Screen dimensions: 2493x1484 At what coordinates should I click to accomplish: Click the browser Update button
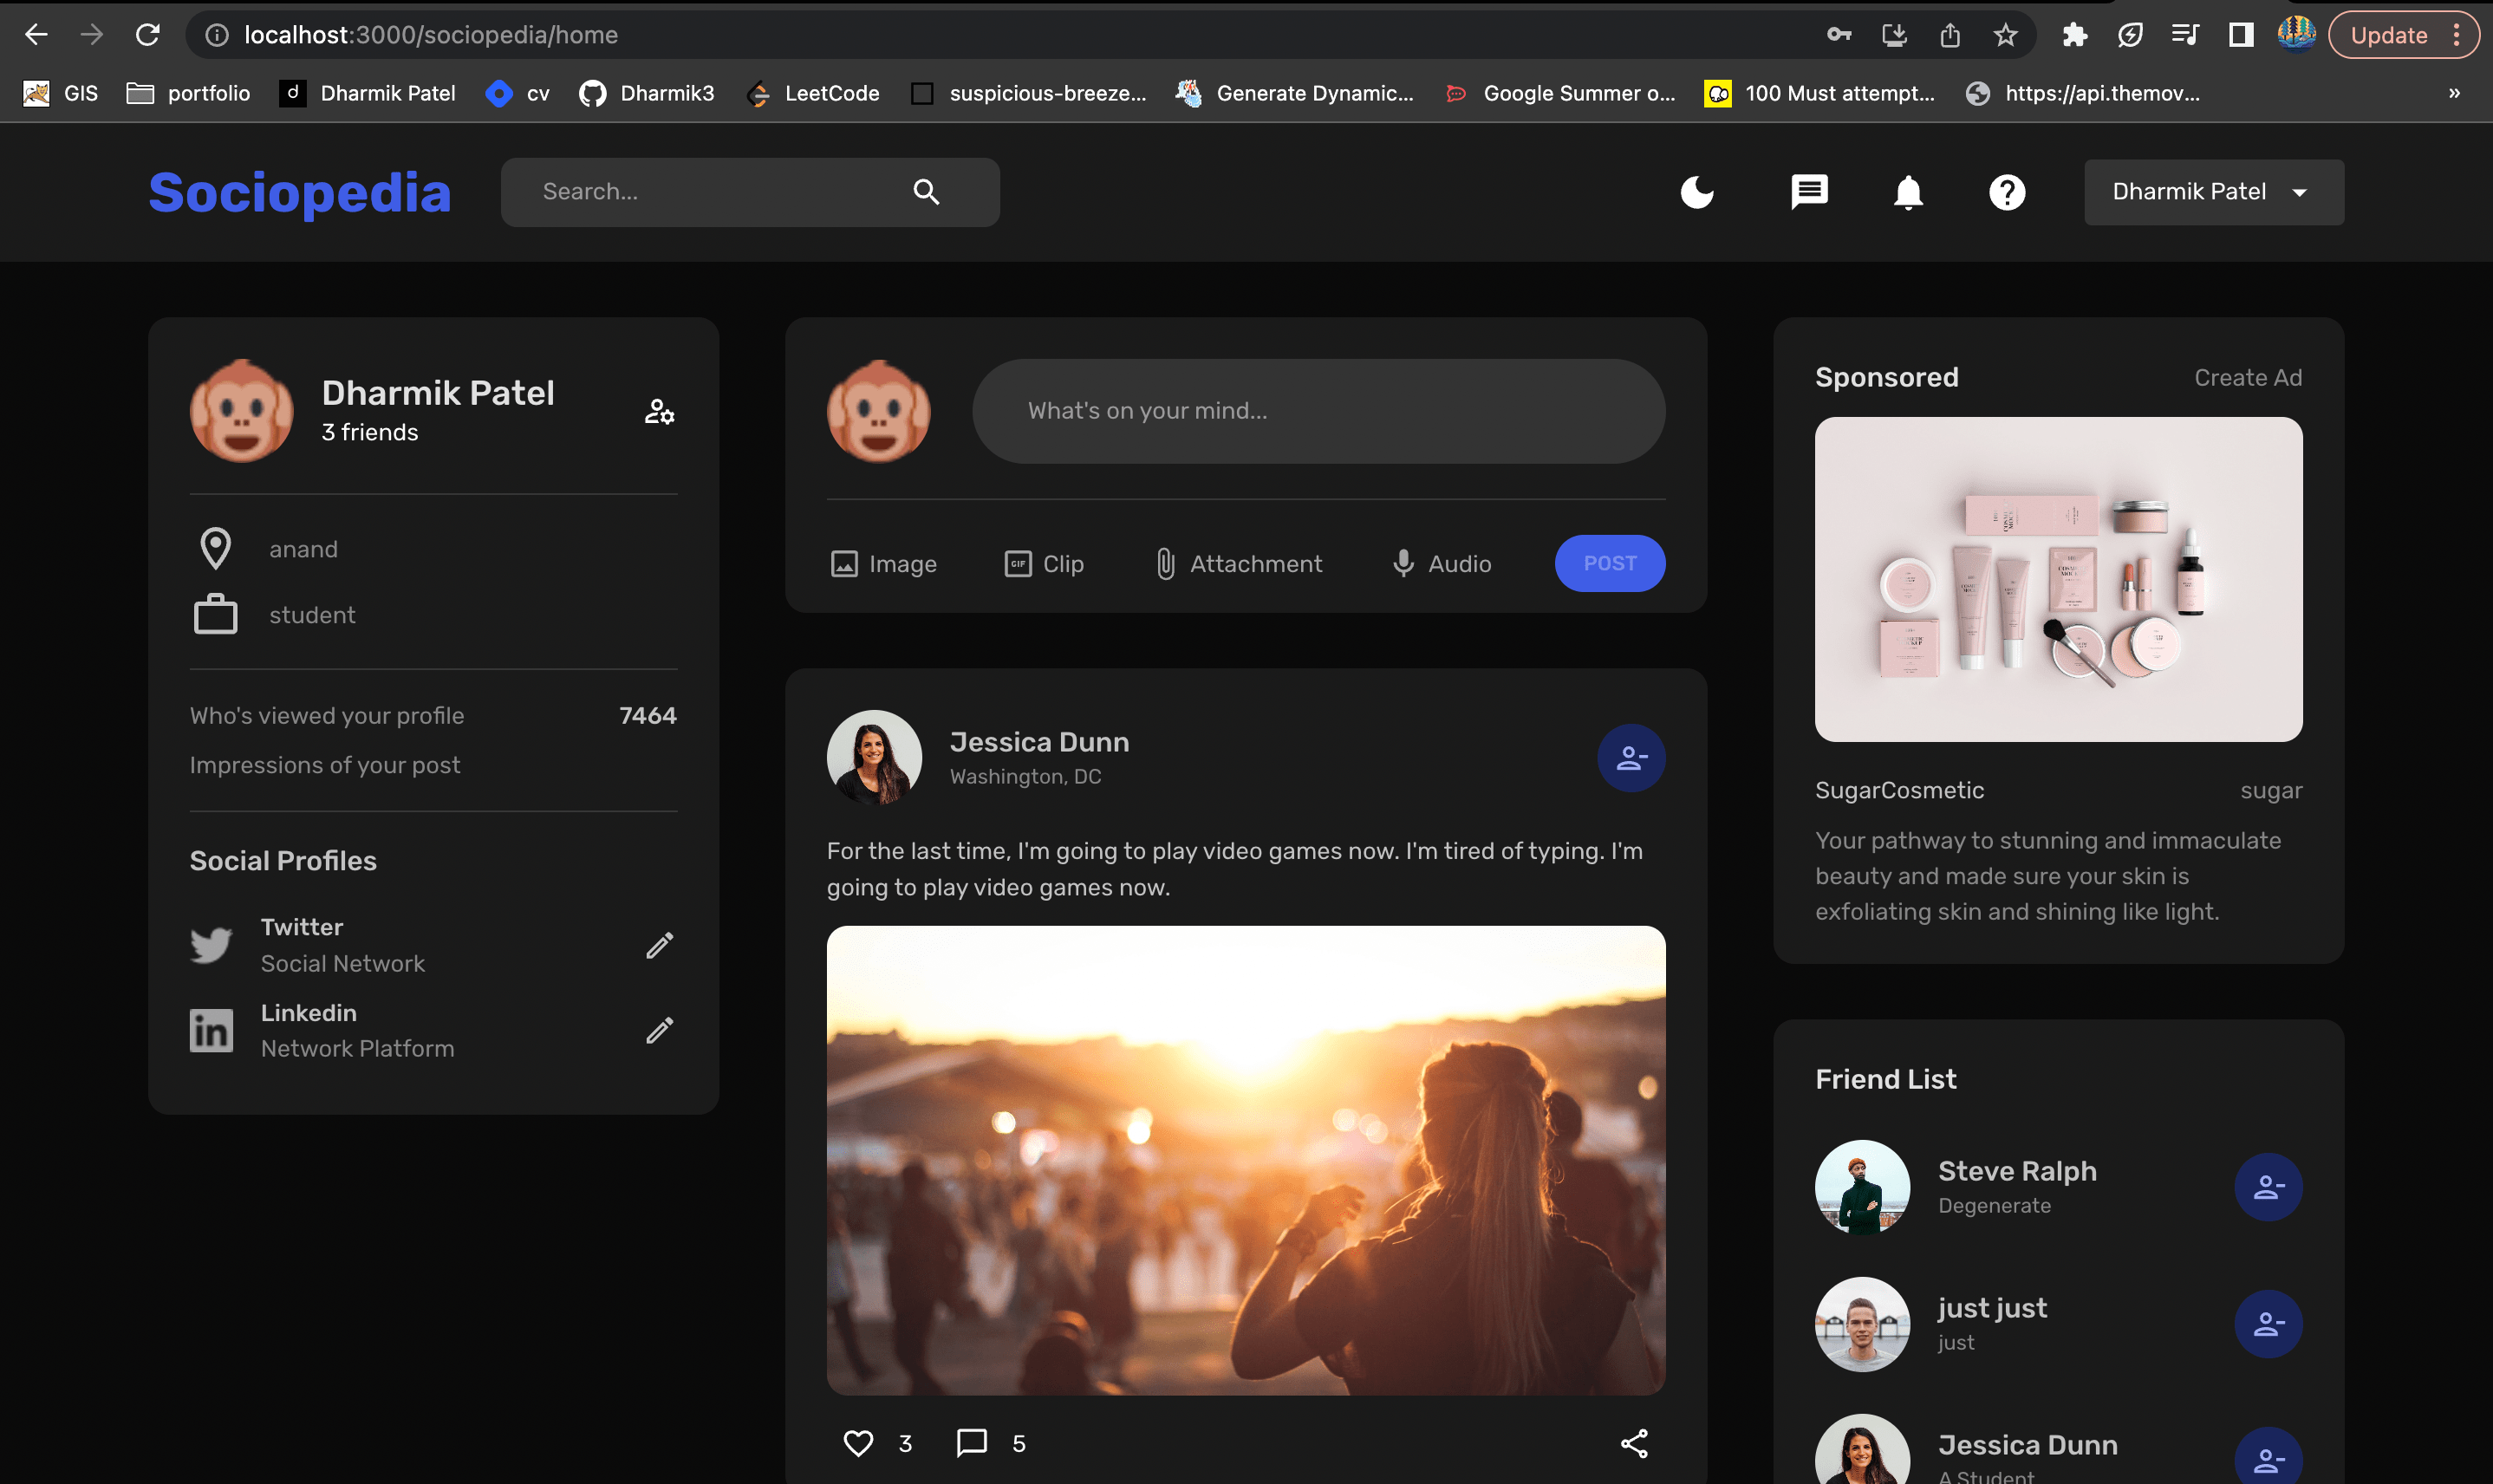(x=2388, y=35)
